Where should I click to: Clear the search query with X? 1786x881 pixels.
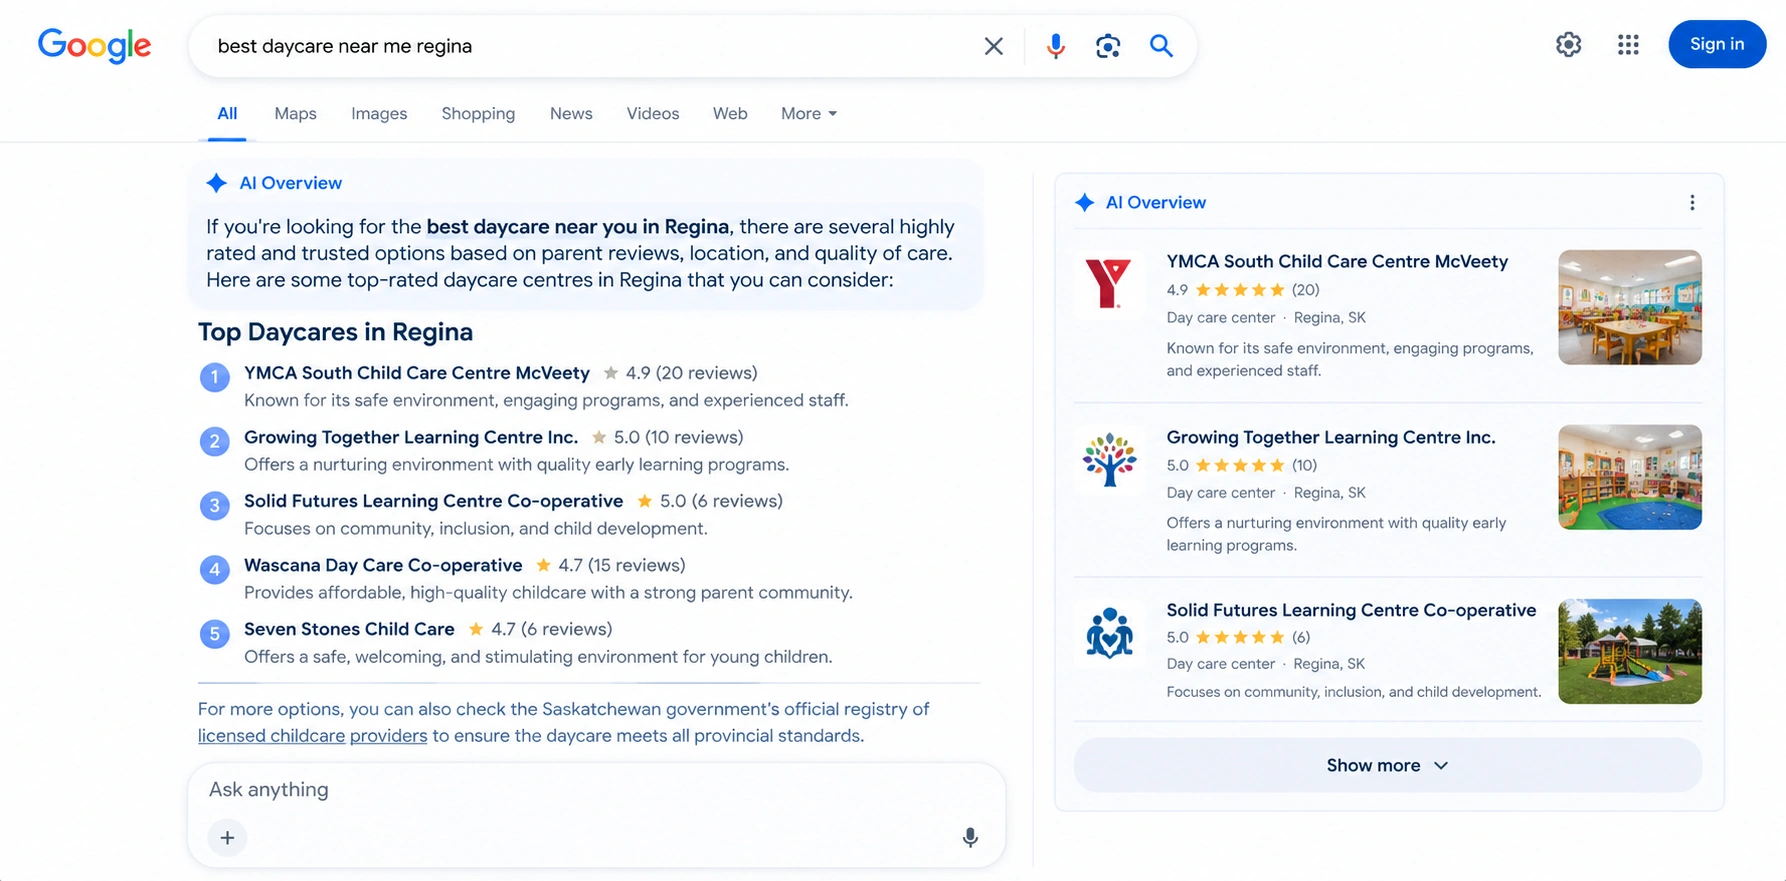[993, 46]
